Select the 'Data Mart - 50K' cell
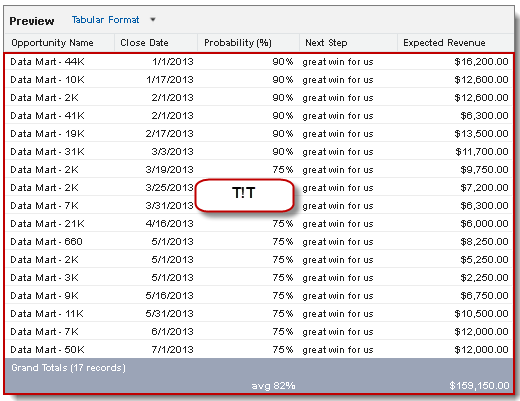 pyautogui.click(x=47, y=350)
